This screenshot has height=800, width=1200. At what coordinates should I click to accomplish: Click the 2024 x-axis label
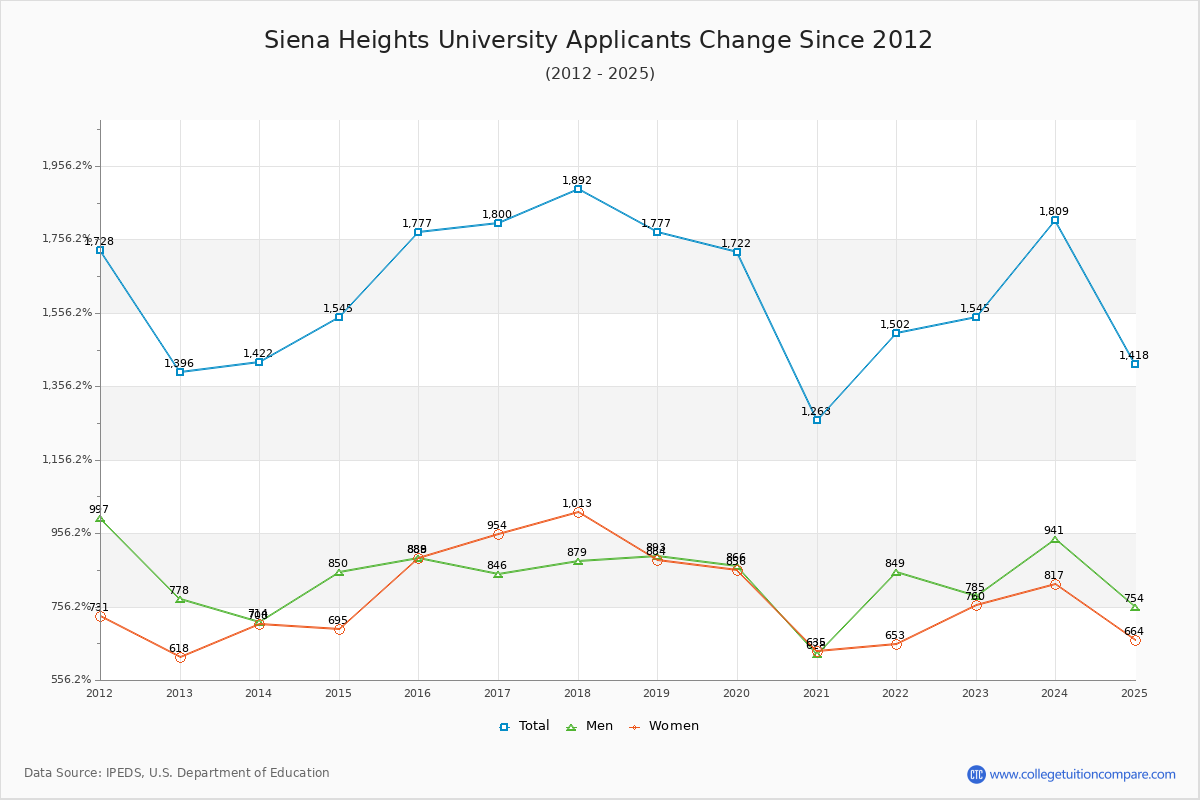pyautogui.click(x=1055, y=692)
